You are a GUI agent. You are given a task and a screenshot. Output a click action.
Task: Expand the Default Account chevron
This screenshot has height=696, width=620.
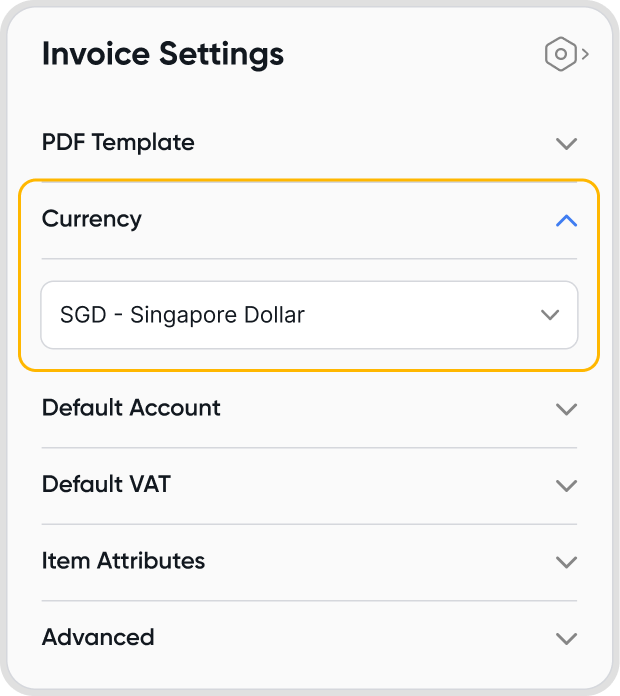566,409
